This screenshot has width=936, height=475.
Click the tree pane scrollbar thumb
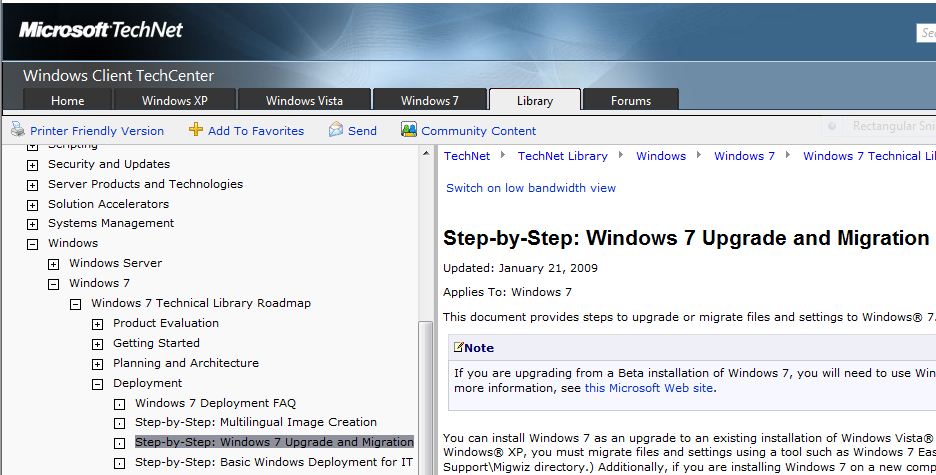(426, 398)
